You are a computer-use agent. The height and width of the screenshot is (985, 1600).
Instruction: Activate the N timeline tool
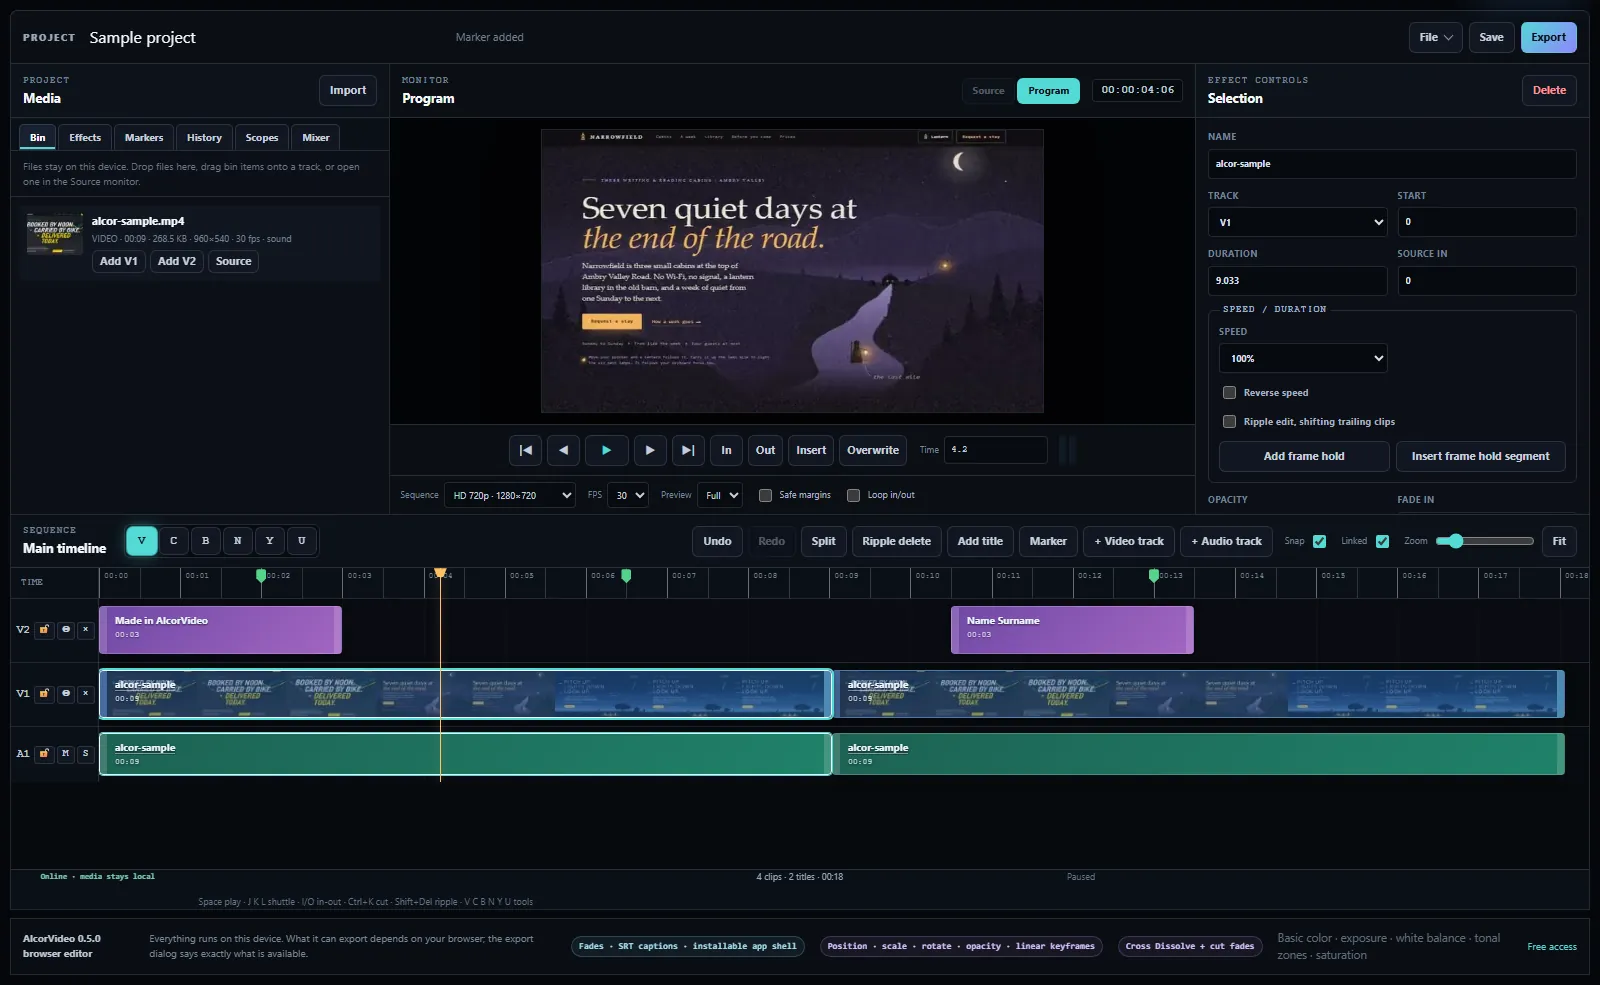coord(238,541)
